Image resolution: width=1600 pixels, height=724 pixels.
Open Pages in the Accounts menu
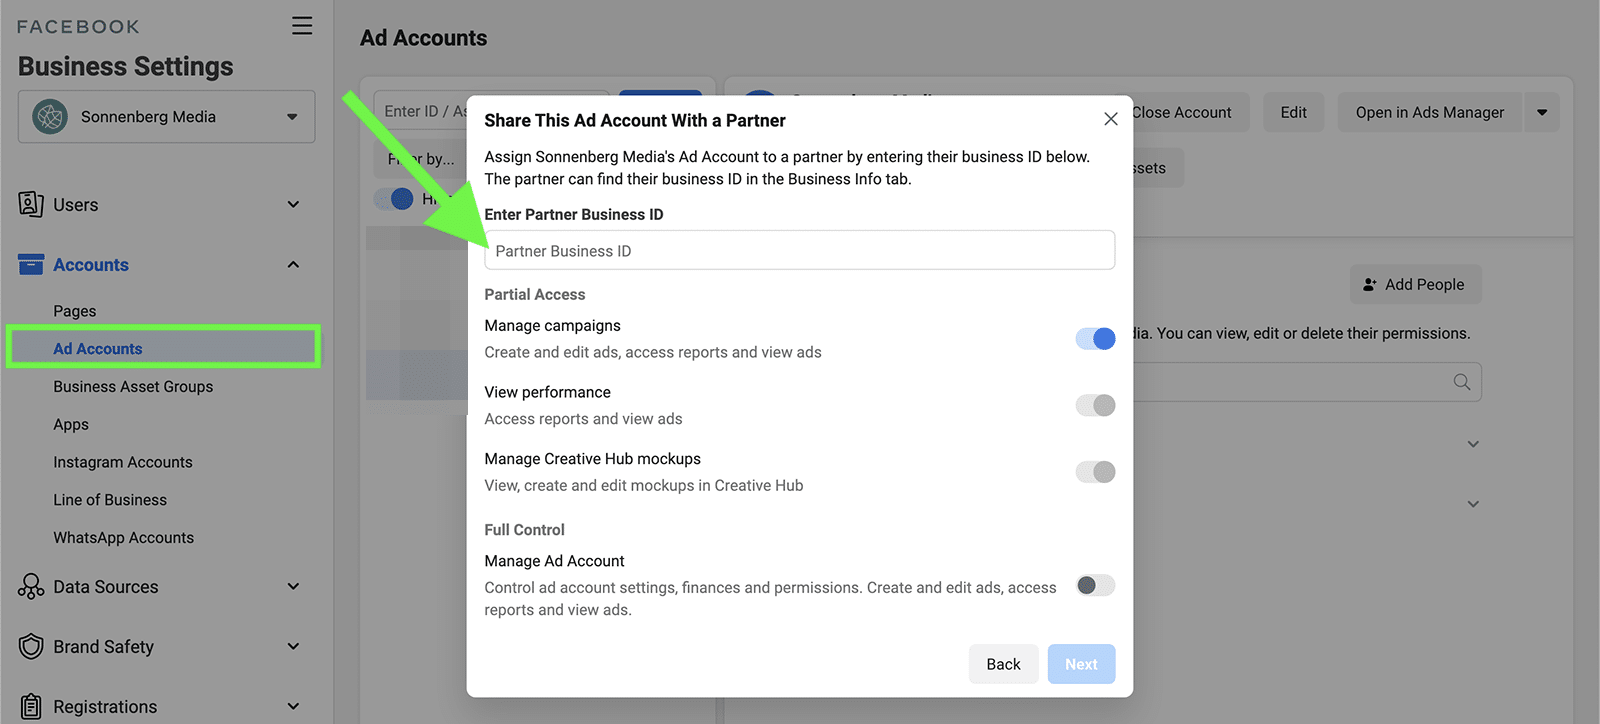click(75, 311)
